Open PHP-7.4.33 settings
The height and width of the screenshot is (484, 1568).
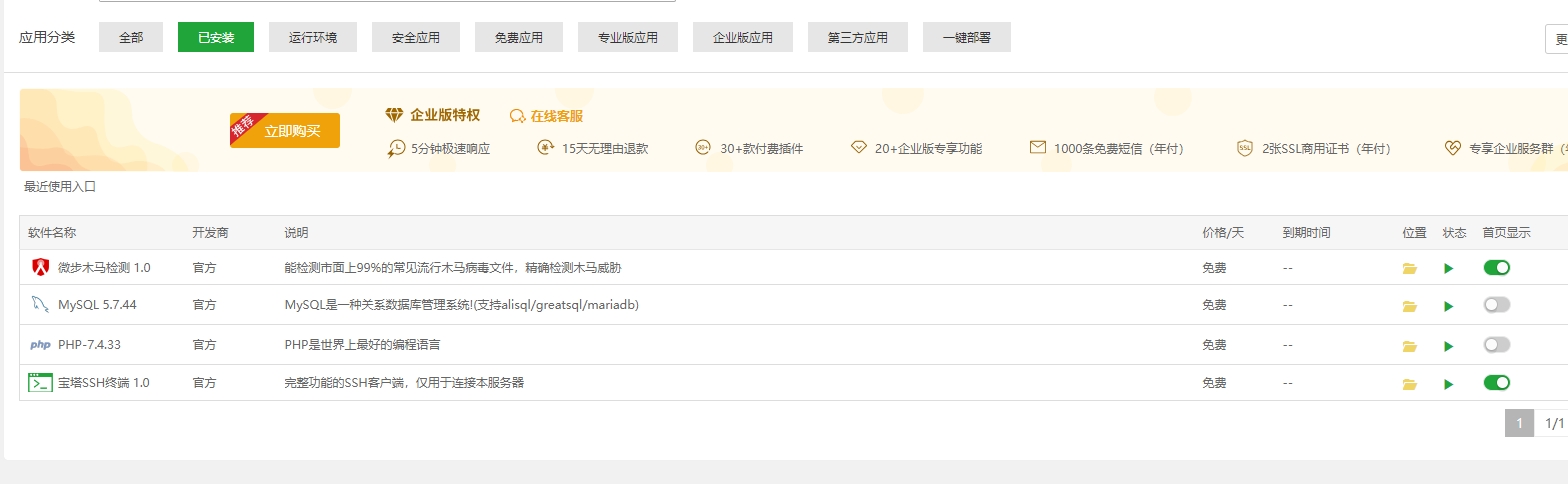[89, 344]
